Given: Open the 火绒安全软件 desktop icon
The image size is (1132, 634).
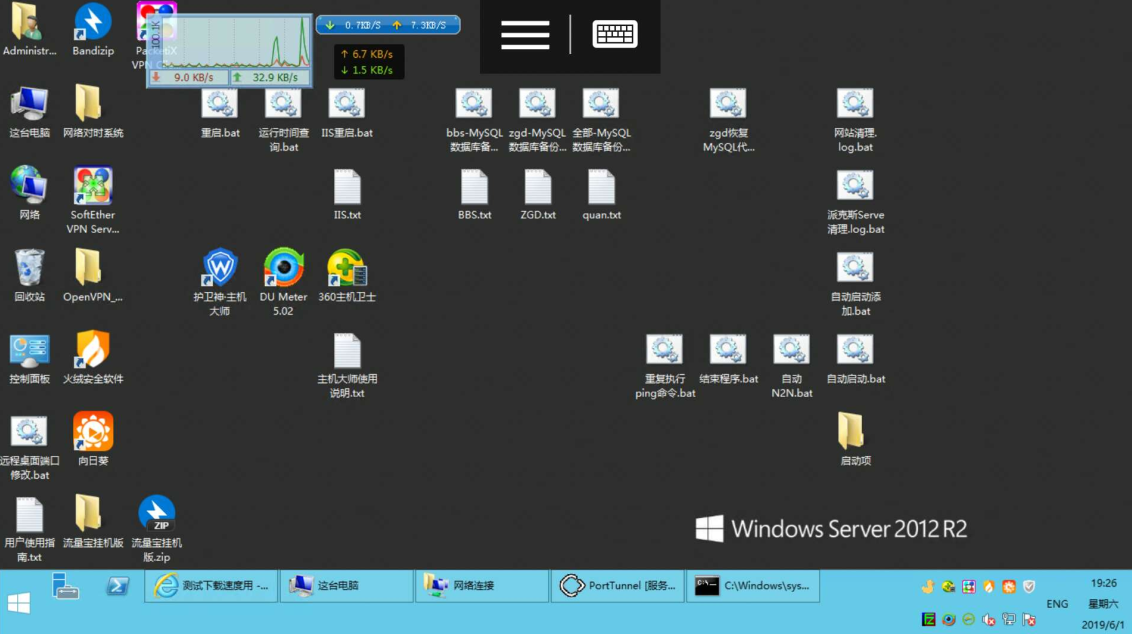Looking at the screenshot, I should (x=93, y=350).
